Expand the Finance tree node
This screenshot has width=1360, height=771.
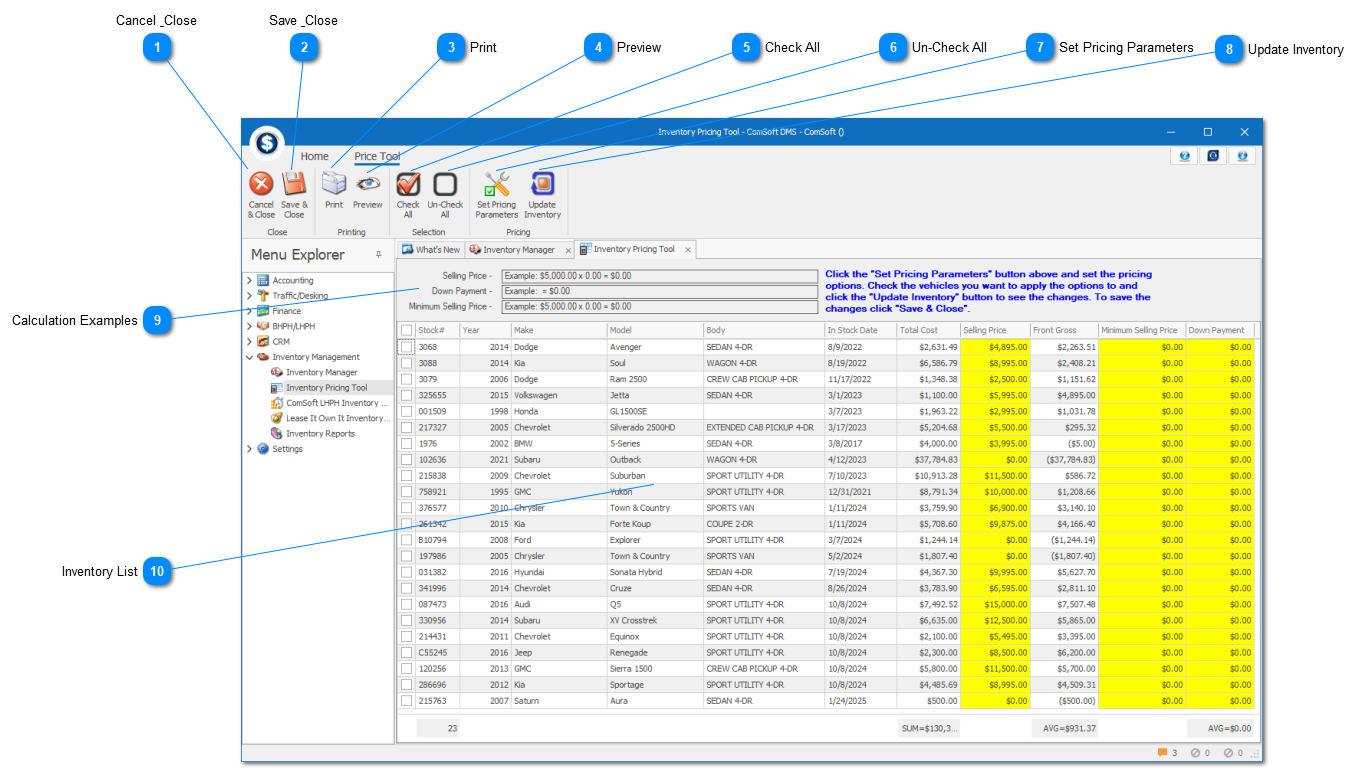249,311
